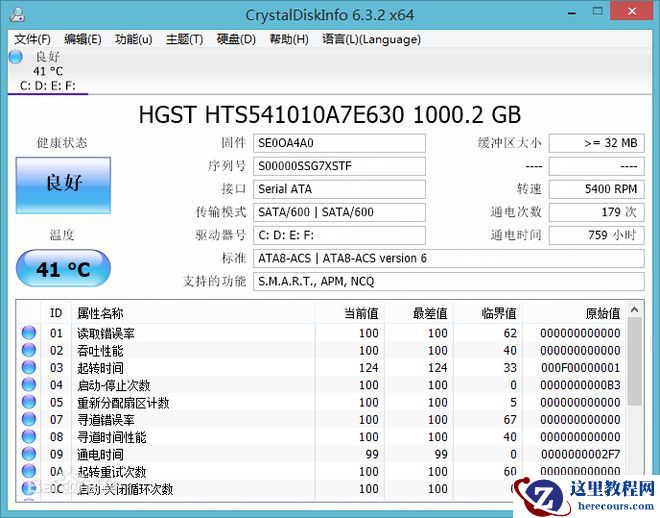660x518 pixels.
Task: Open the 语言(L)(Language) menu
Action: coord(371,40)
